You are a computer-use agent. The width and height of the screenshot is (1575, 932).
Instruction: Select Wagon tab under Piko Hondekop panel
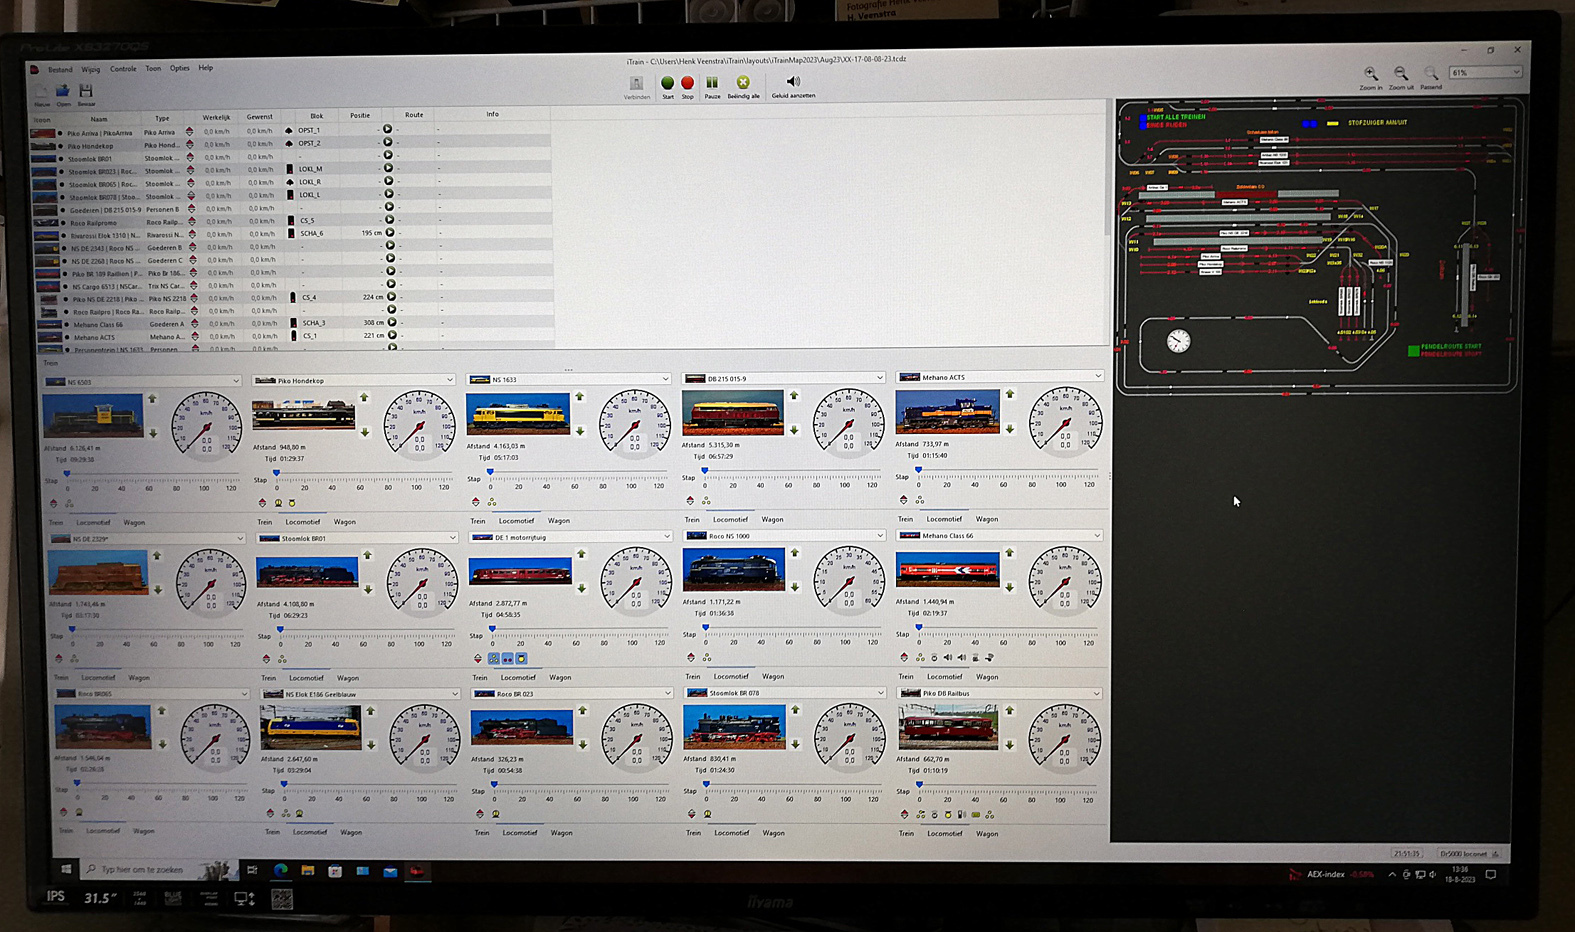pos(345,522)
